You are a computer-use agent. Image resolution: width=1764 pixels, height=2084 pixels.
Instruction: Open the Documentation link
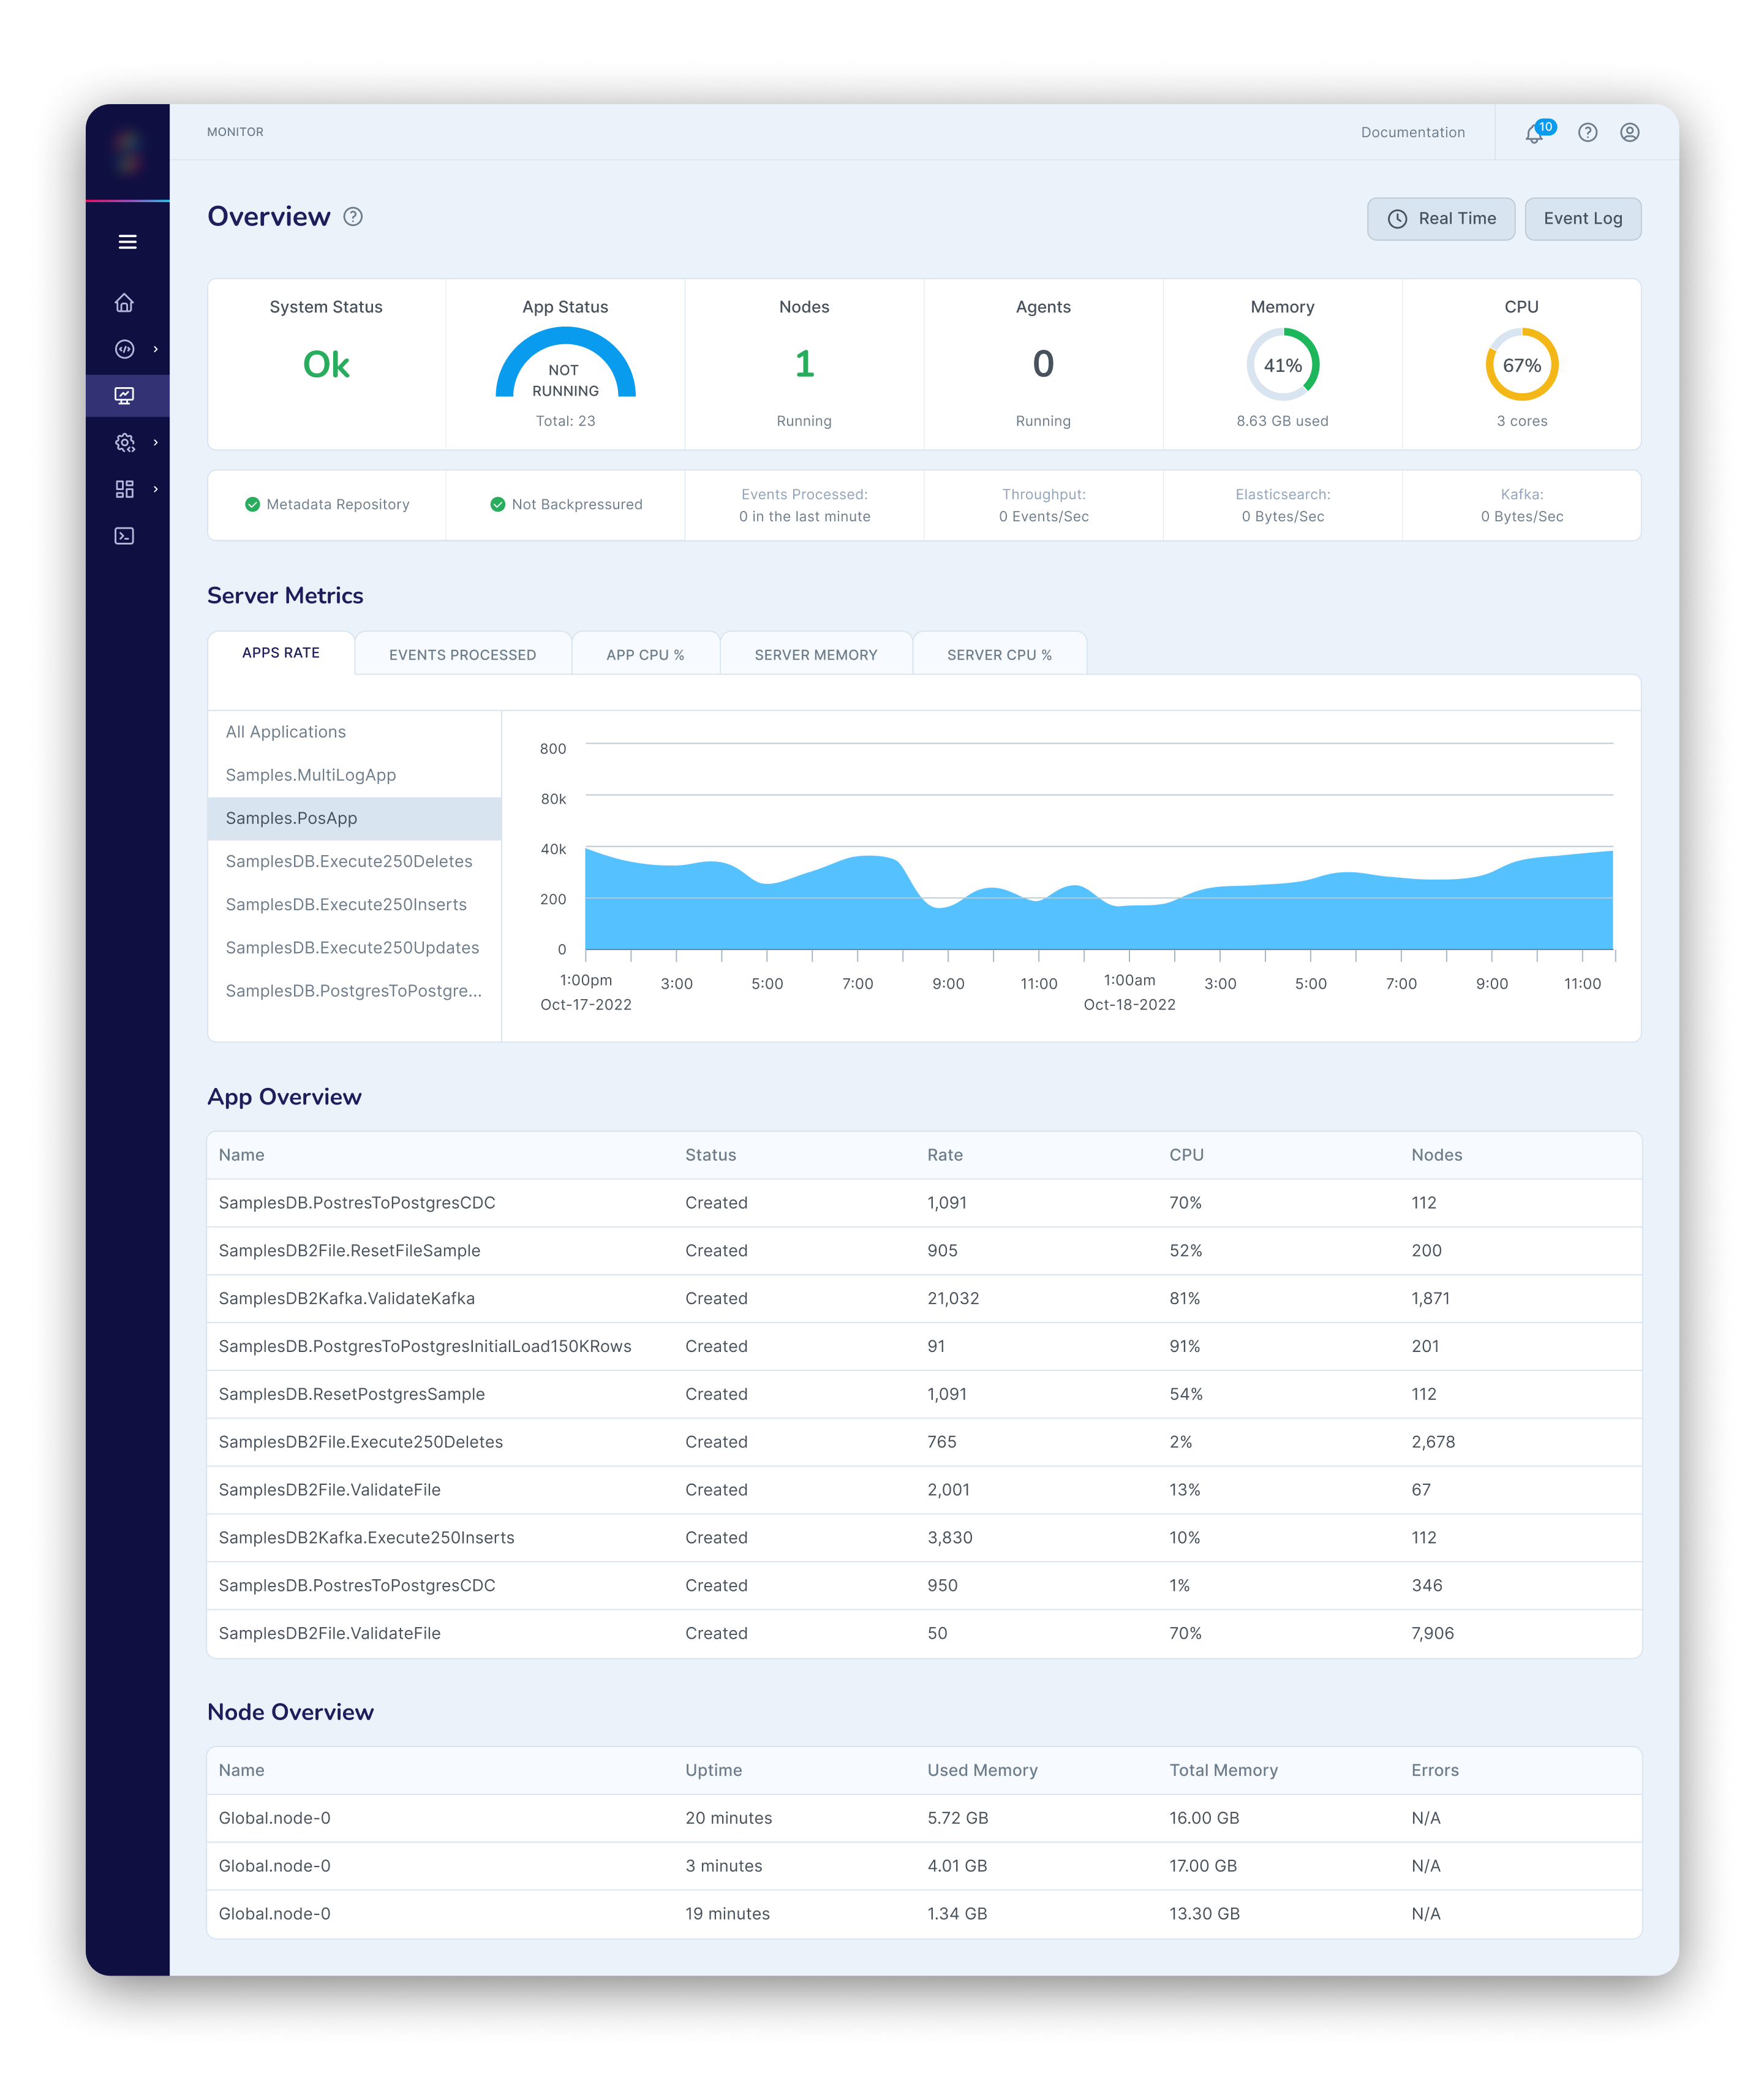coord(1412,133)
